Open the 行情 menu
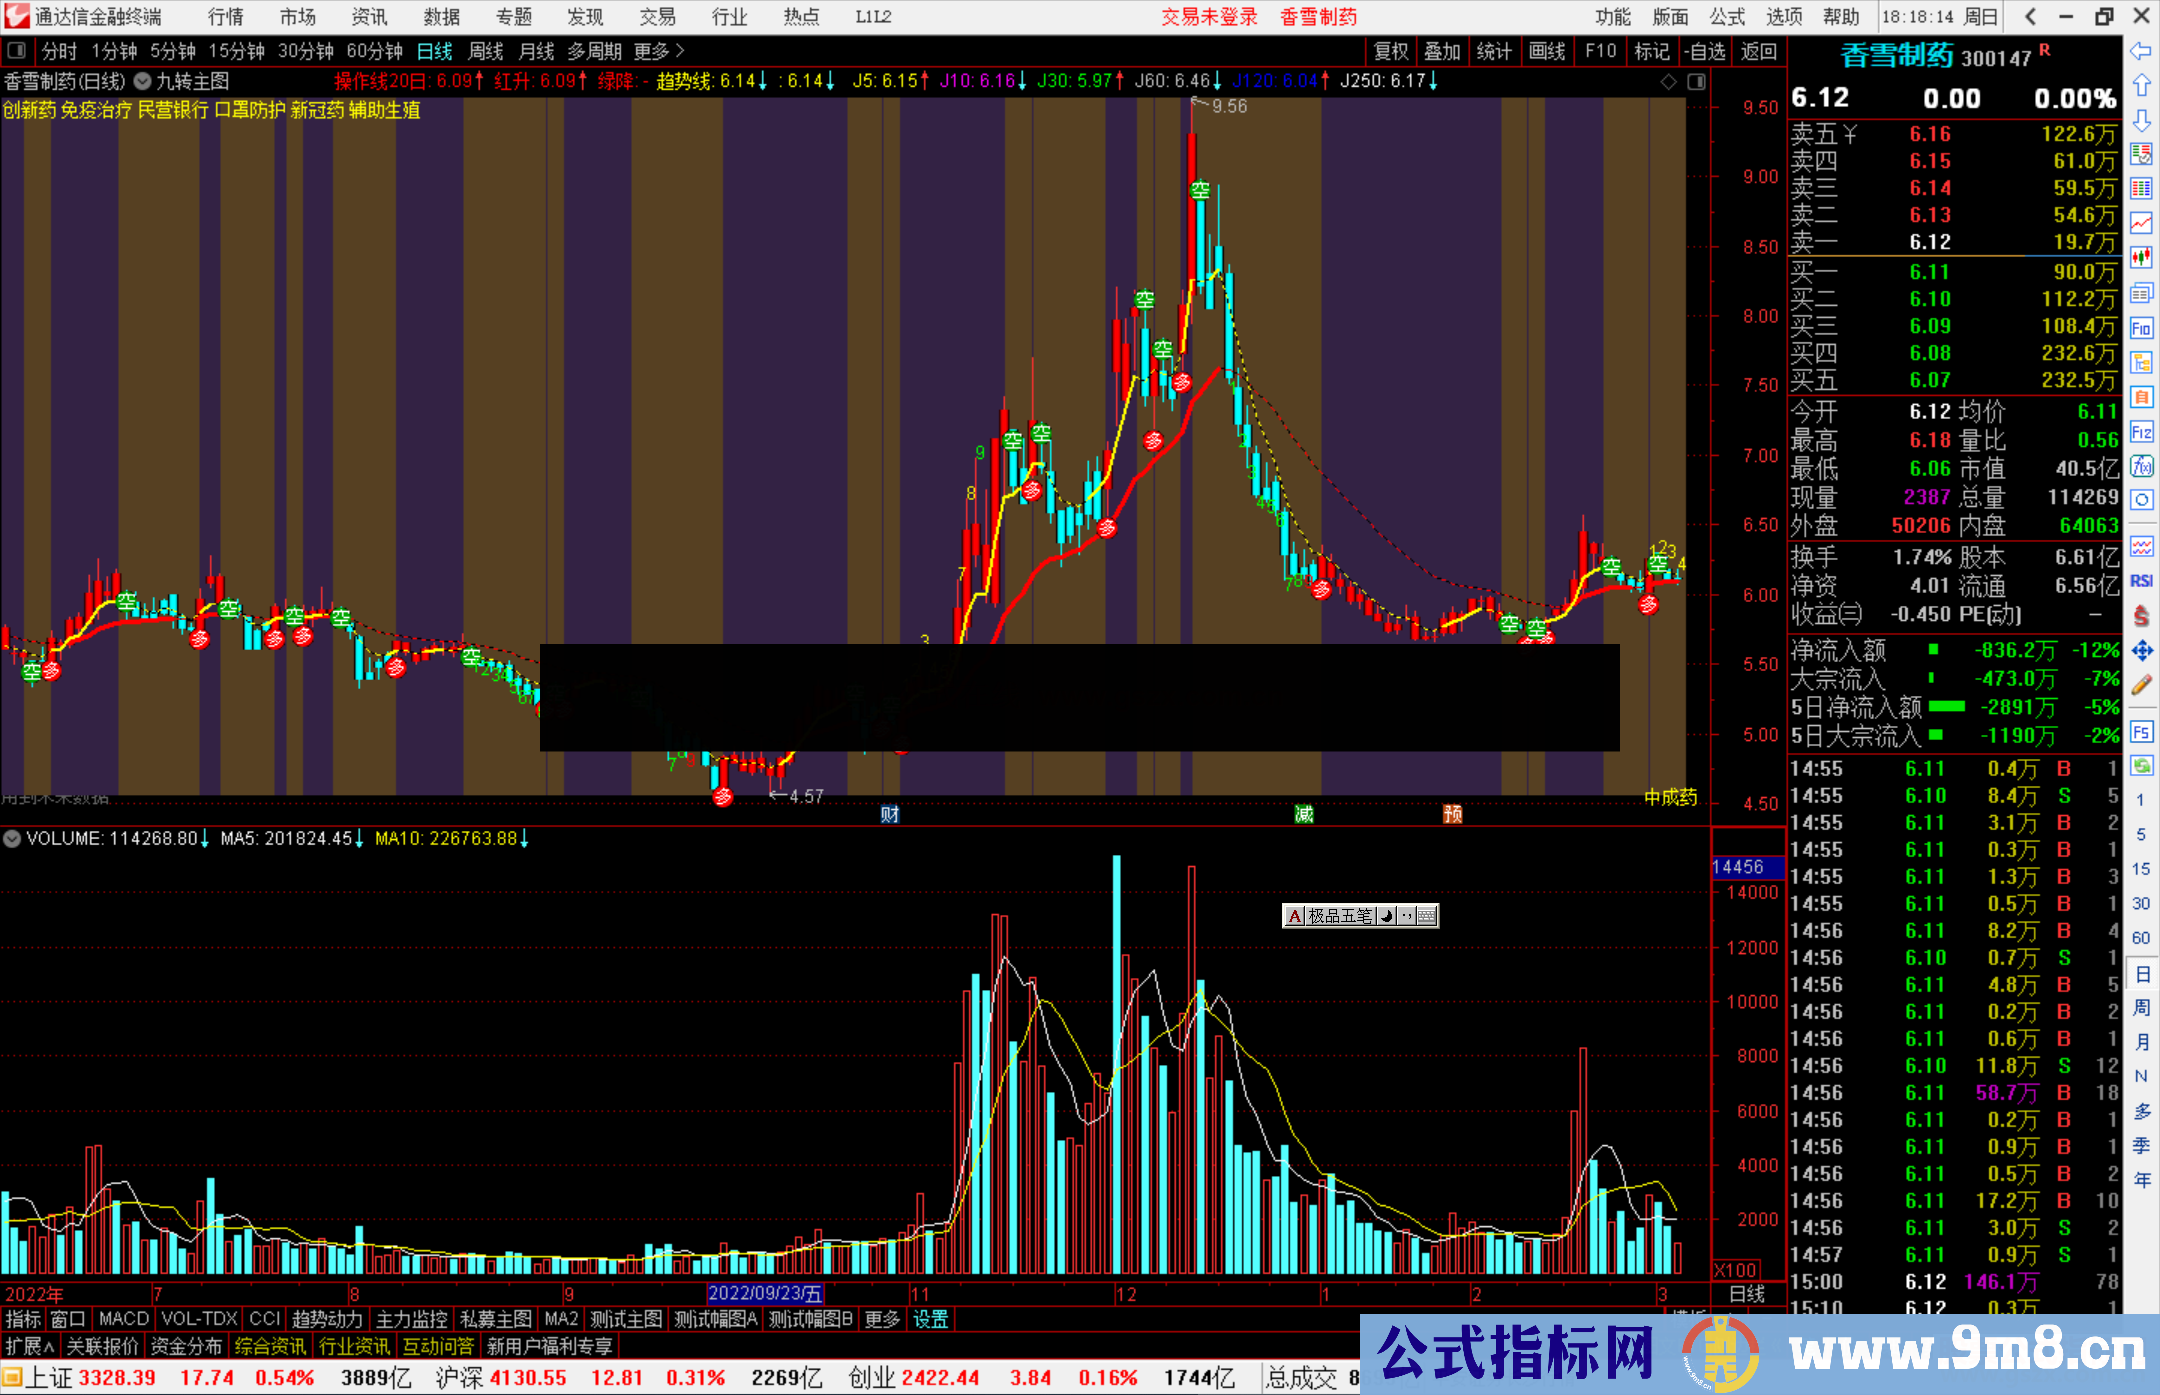This screenshot has width=2160, height=1395. (x=226, y=17)
